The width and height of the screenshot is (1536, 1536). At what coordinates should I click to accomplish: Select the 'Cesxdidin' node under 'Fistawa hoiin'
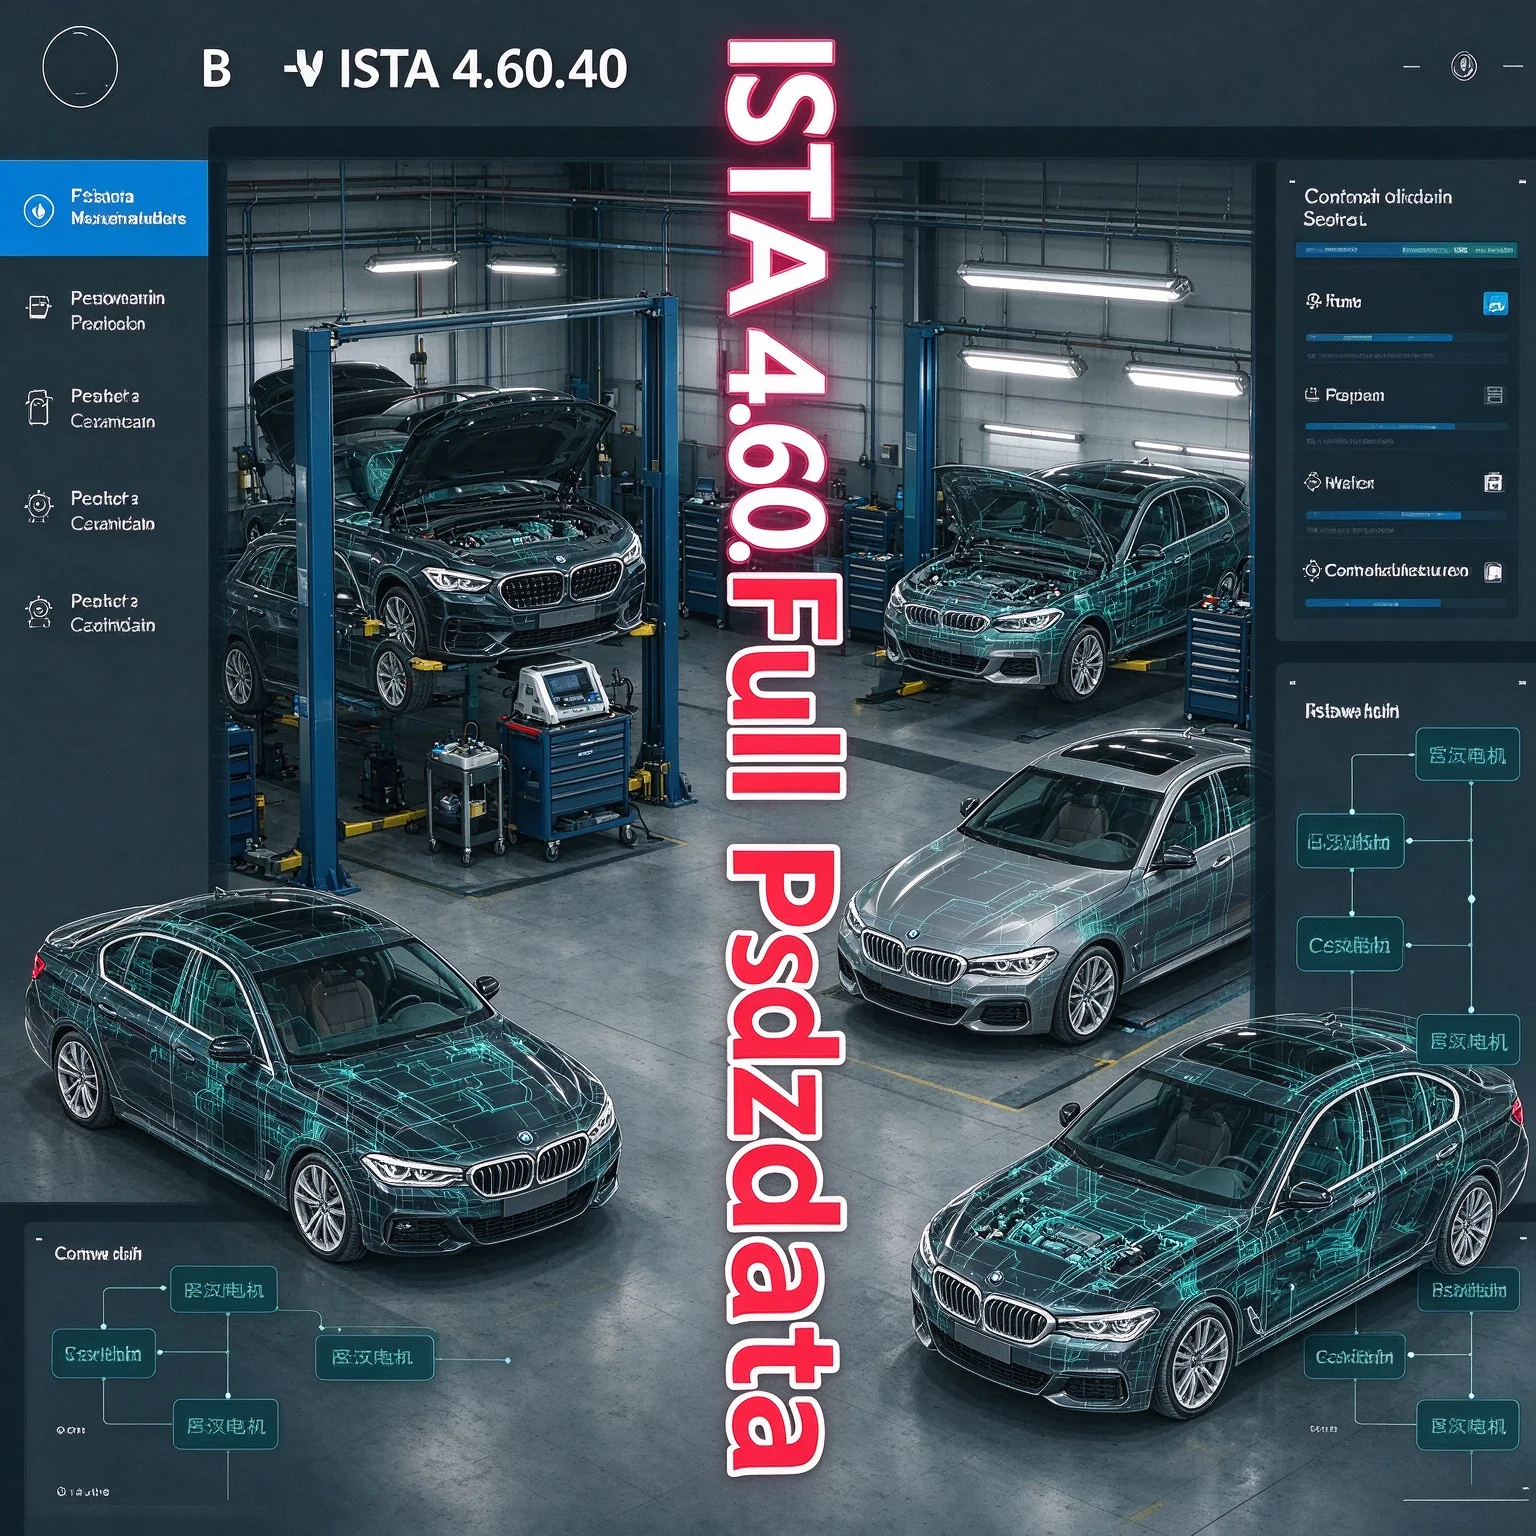1350,945
